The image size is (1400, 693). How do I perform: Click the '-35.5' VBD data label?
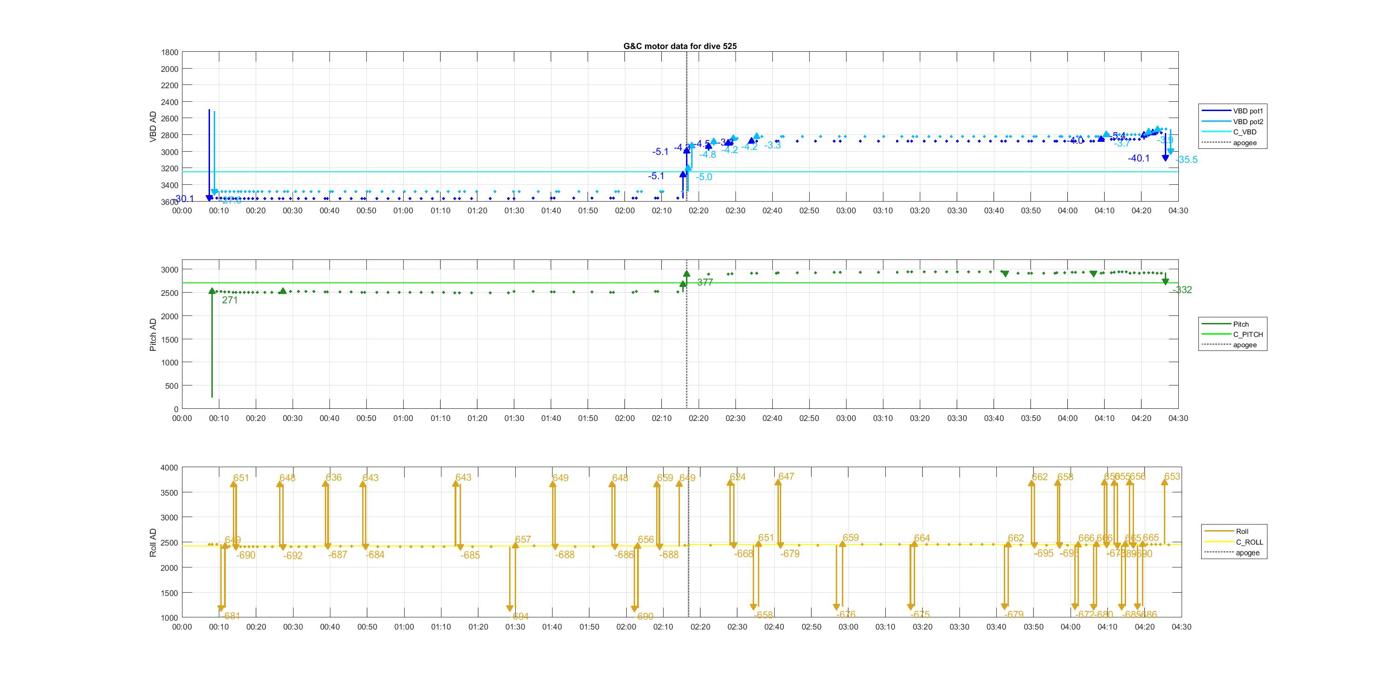click(x=1187, y=160)
